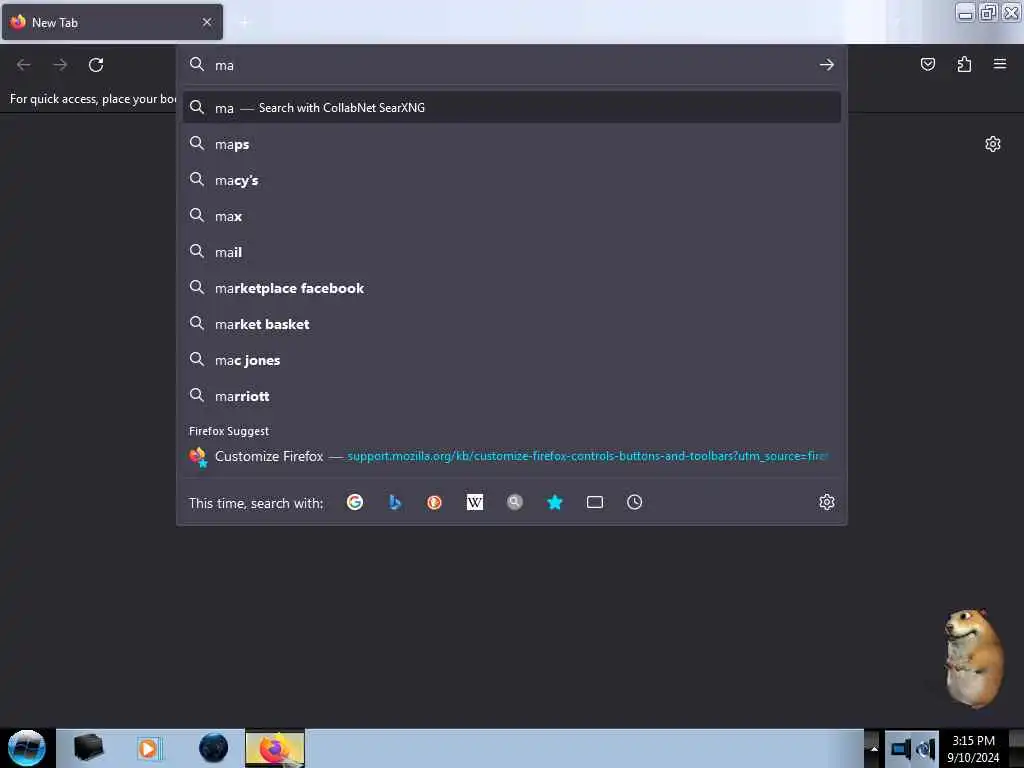This screenshot has width=1024, height=768.
Task: Search with Google one-off engine icon
Action: pos(355,502)
